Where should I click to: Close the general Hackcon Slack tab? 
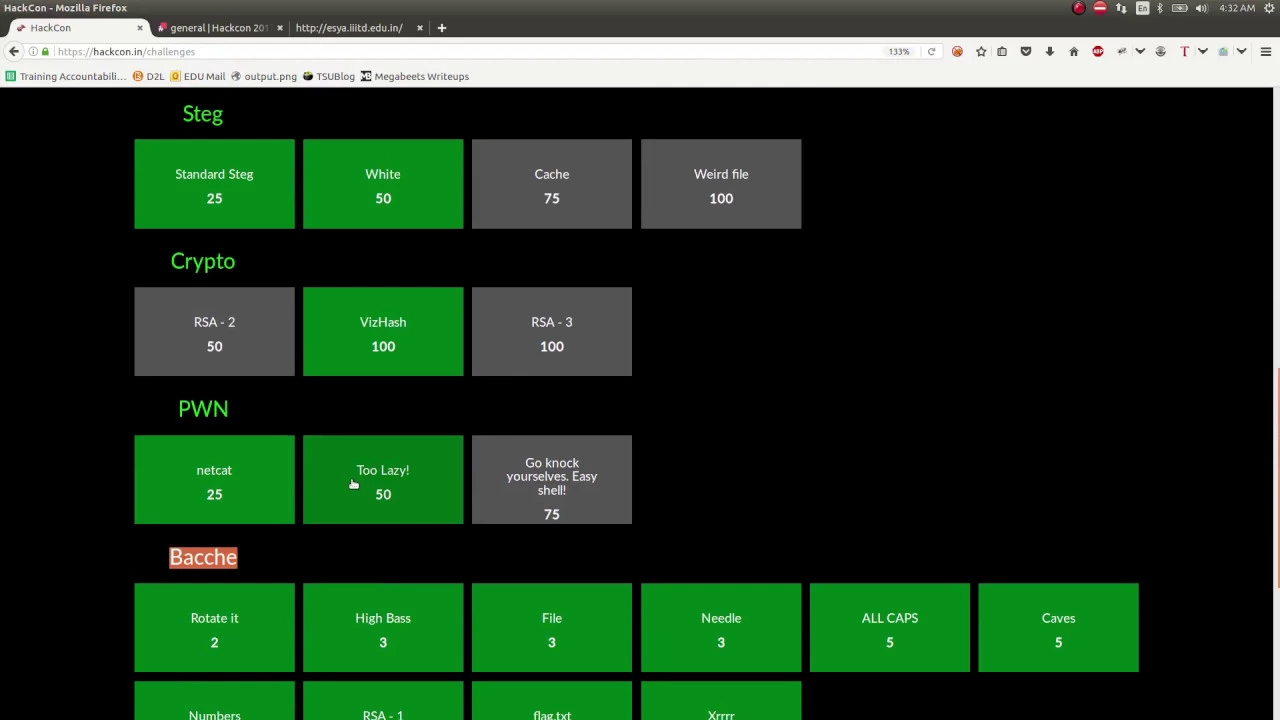click(279, 28)
